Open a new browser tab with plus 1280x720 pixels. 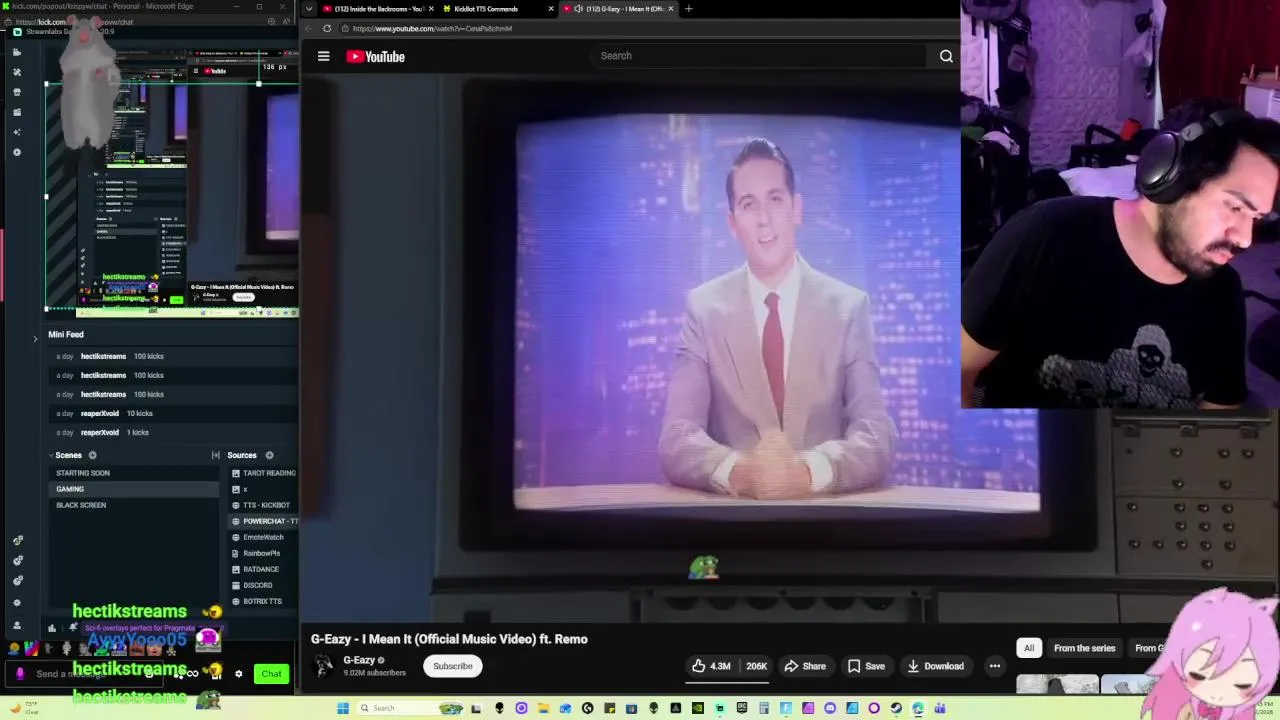[x=688, y=9]
